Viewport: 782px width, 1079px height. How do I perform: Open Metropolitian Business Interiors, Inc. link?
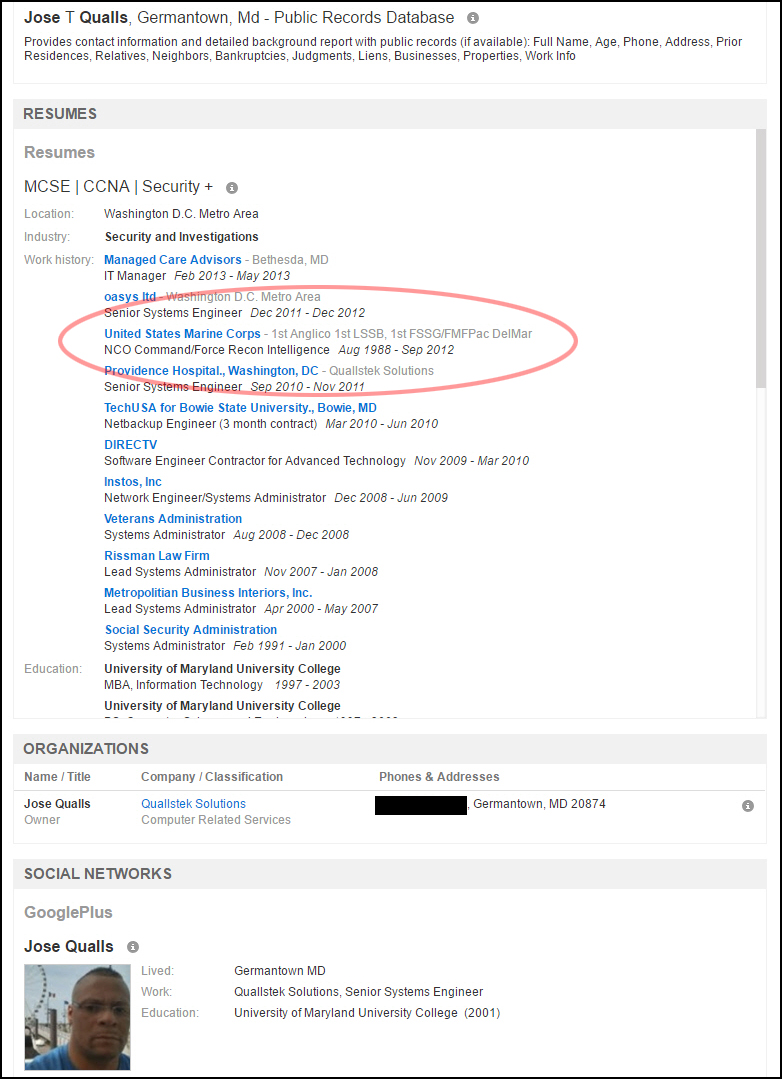[x=208, y=593]
